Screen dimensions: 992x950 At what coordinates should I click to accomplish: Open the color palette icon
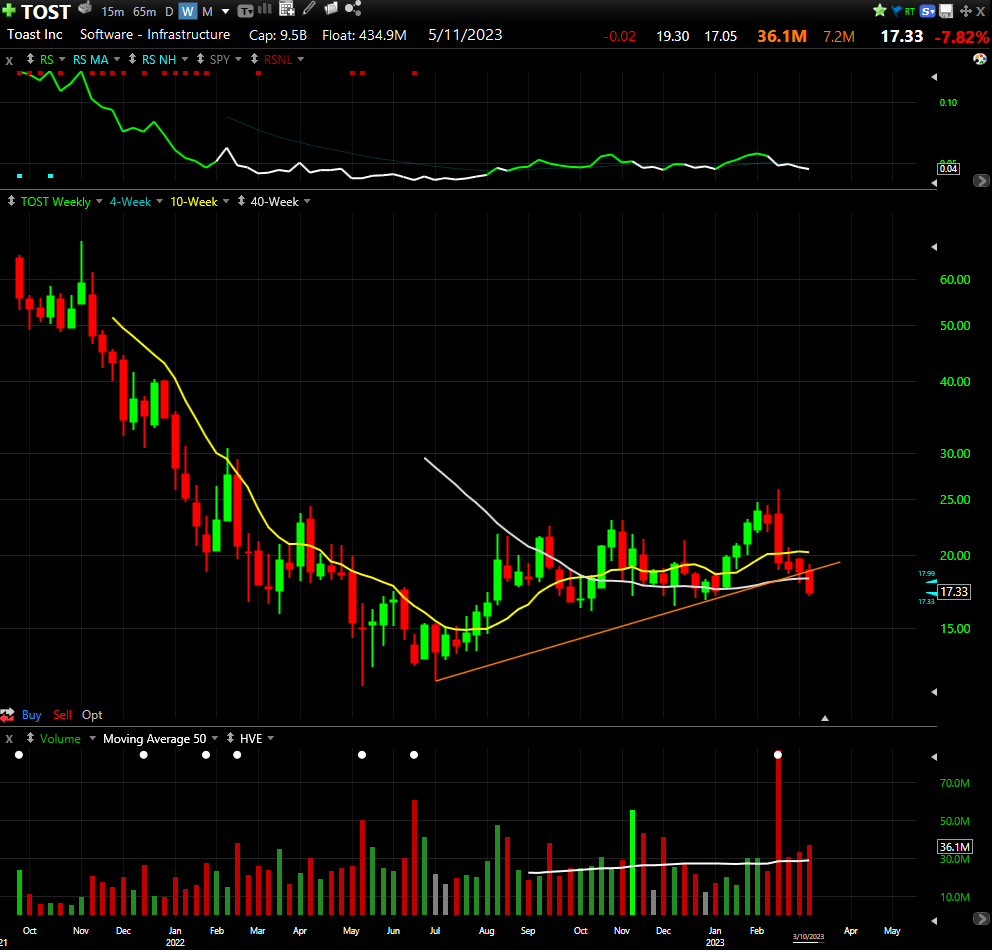click(979, 59)
